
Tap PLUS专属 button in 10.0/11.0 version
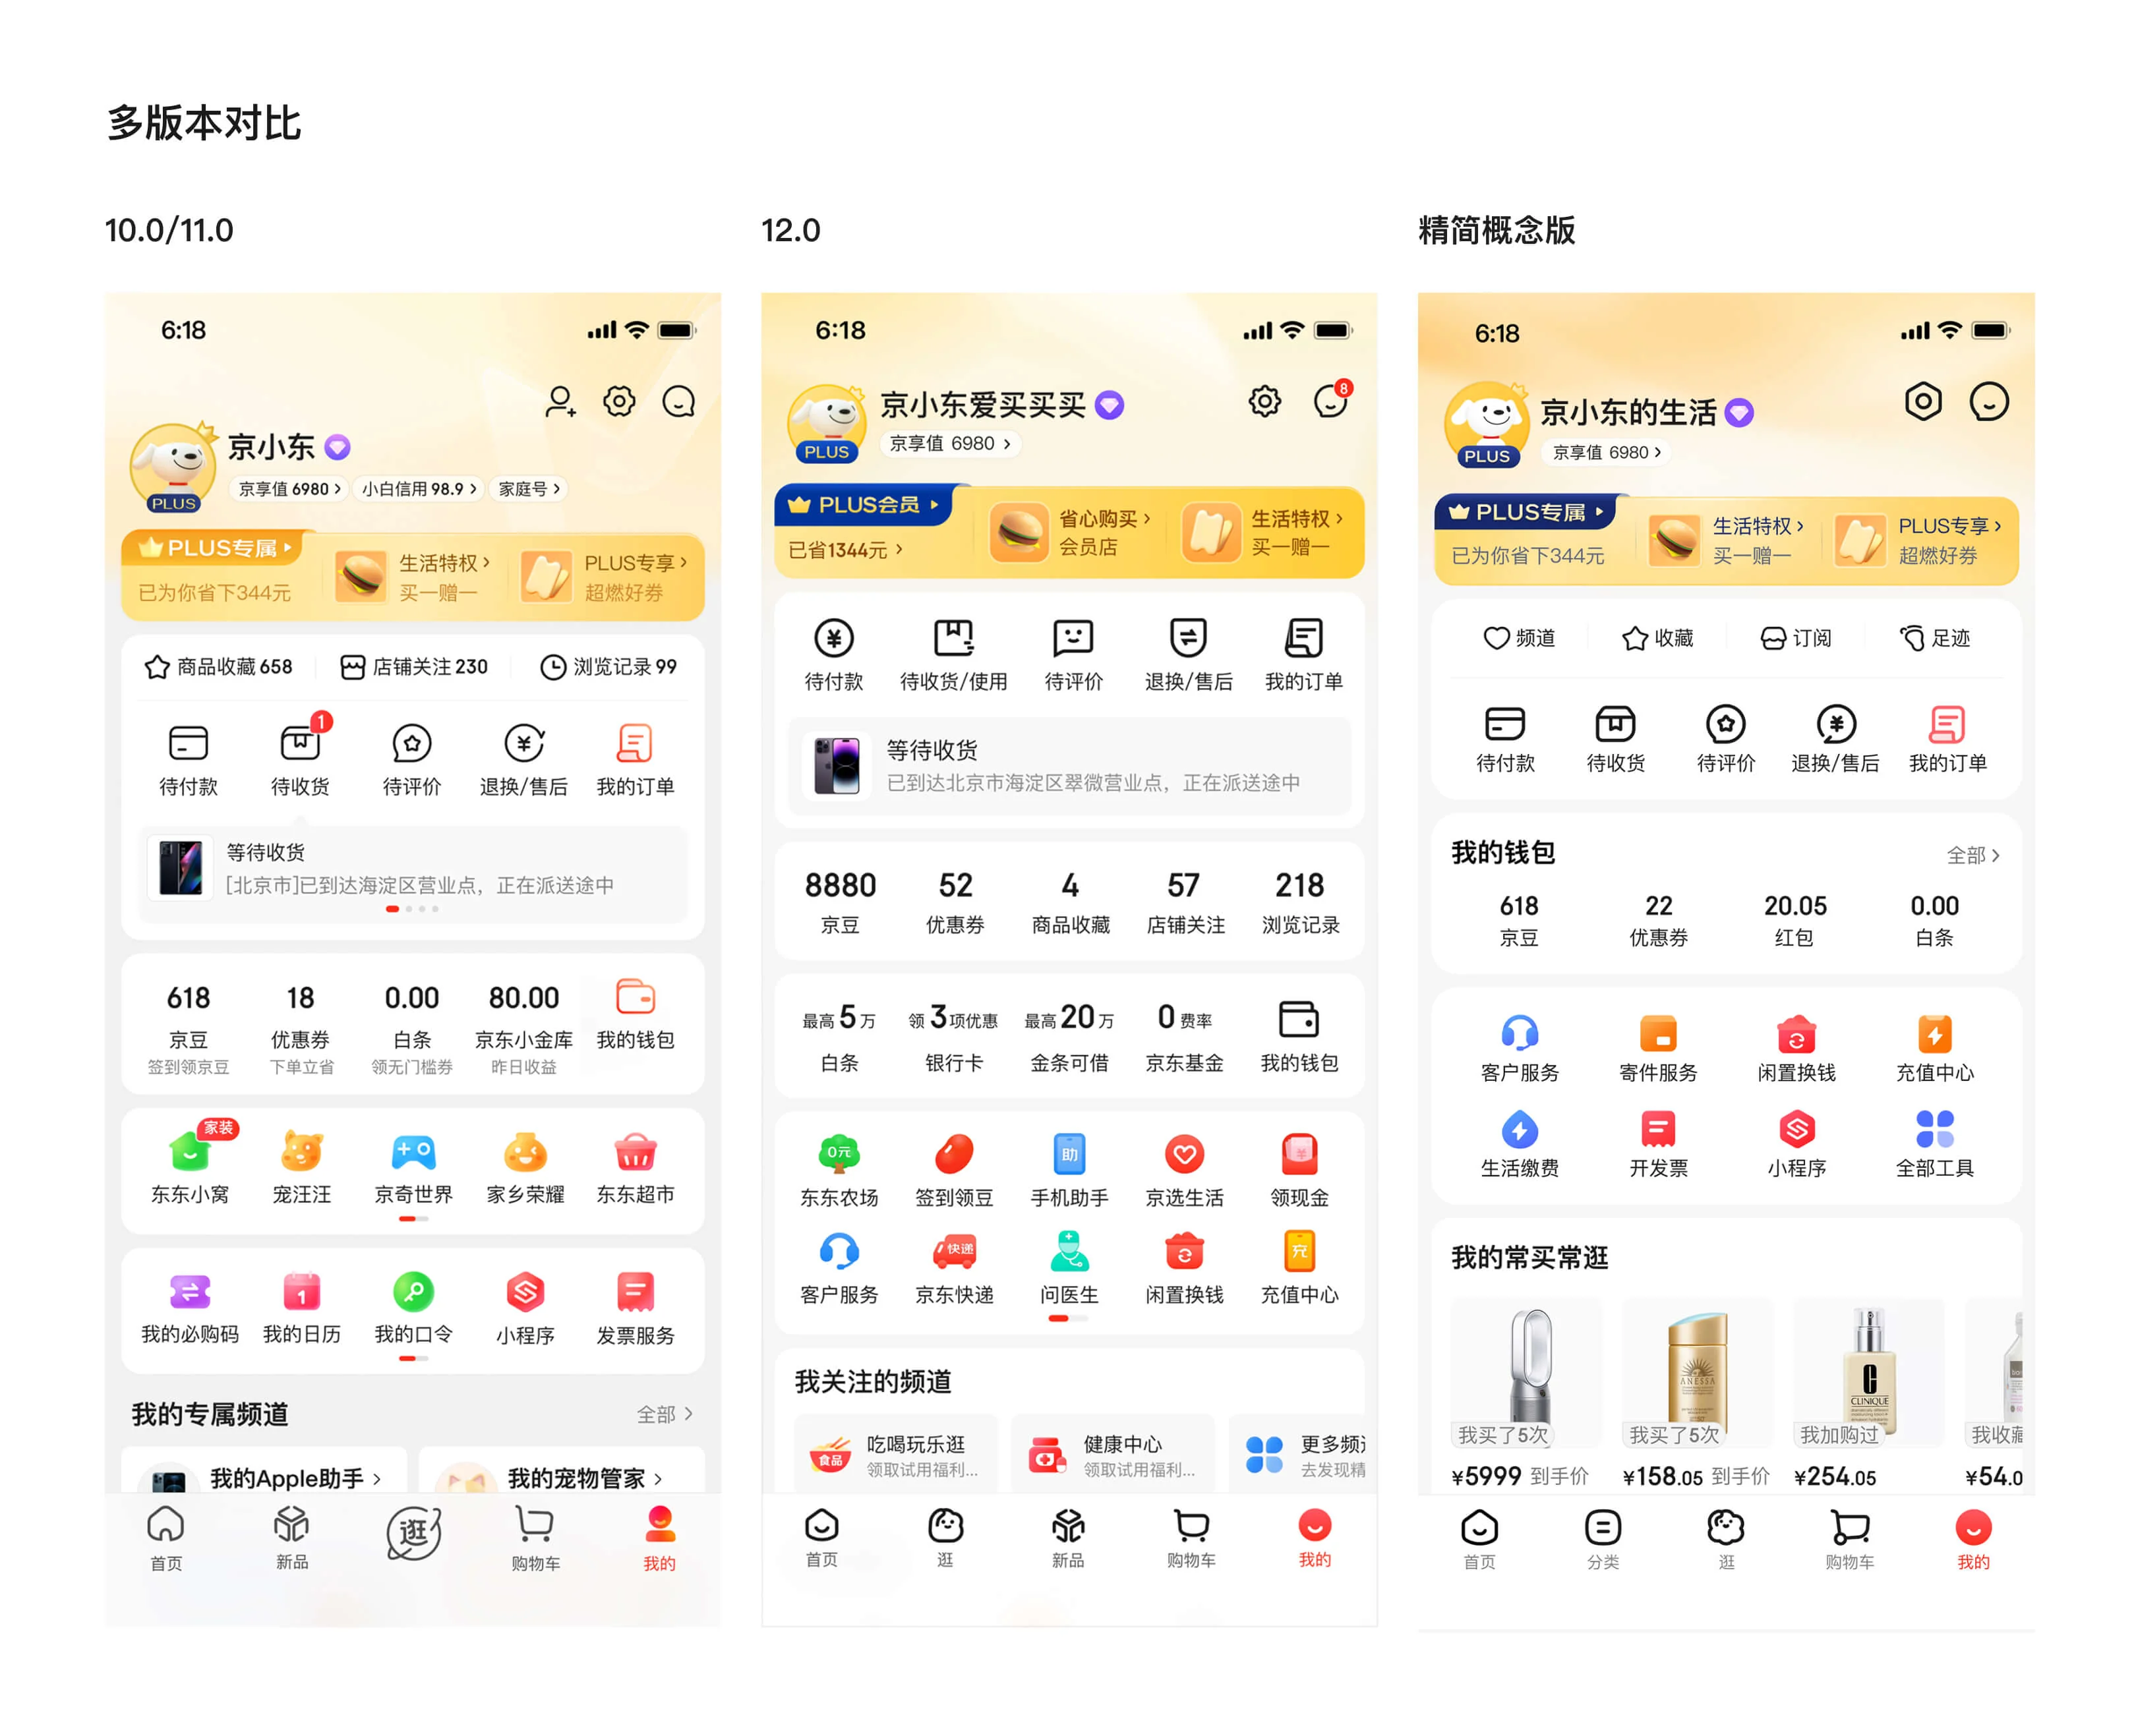pyautogui.click(x=218, y=548)
